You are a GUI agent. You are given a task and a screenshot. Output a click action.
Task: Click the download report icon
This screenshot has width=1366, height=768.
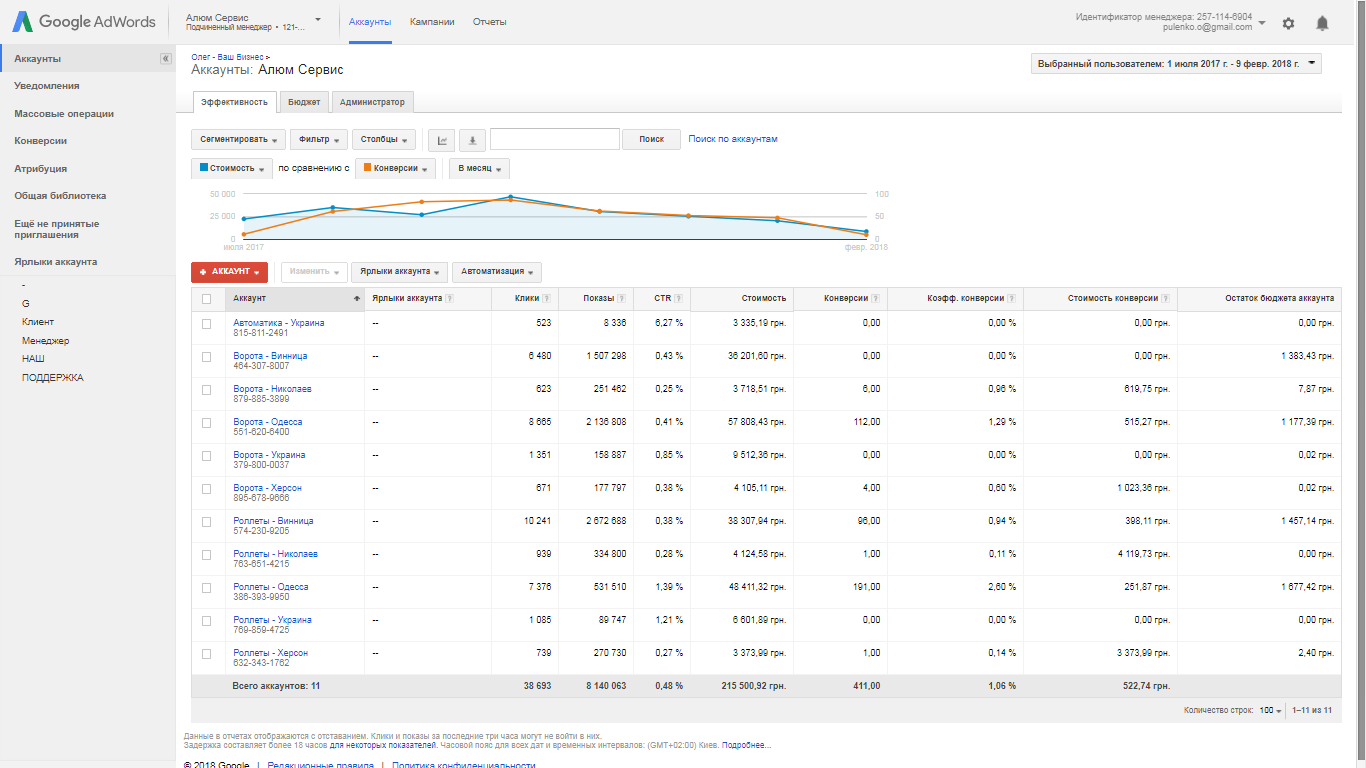click(472, 140)
